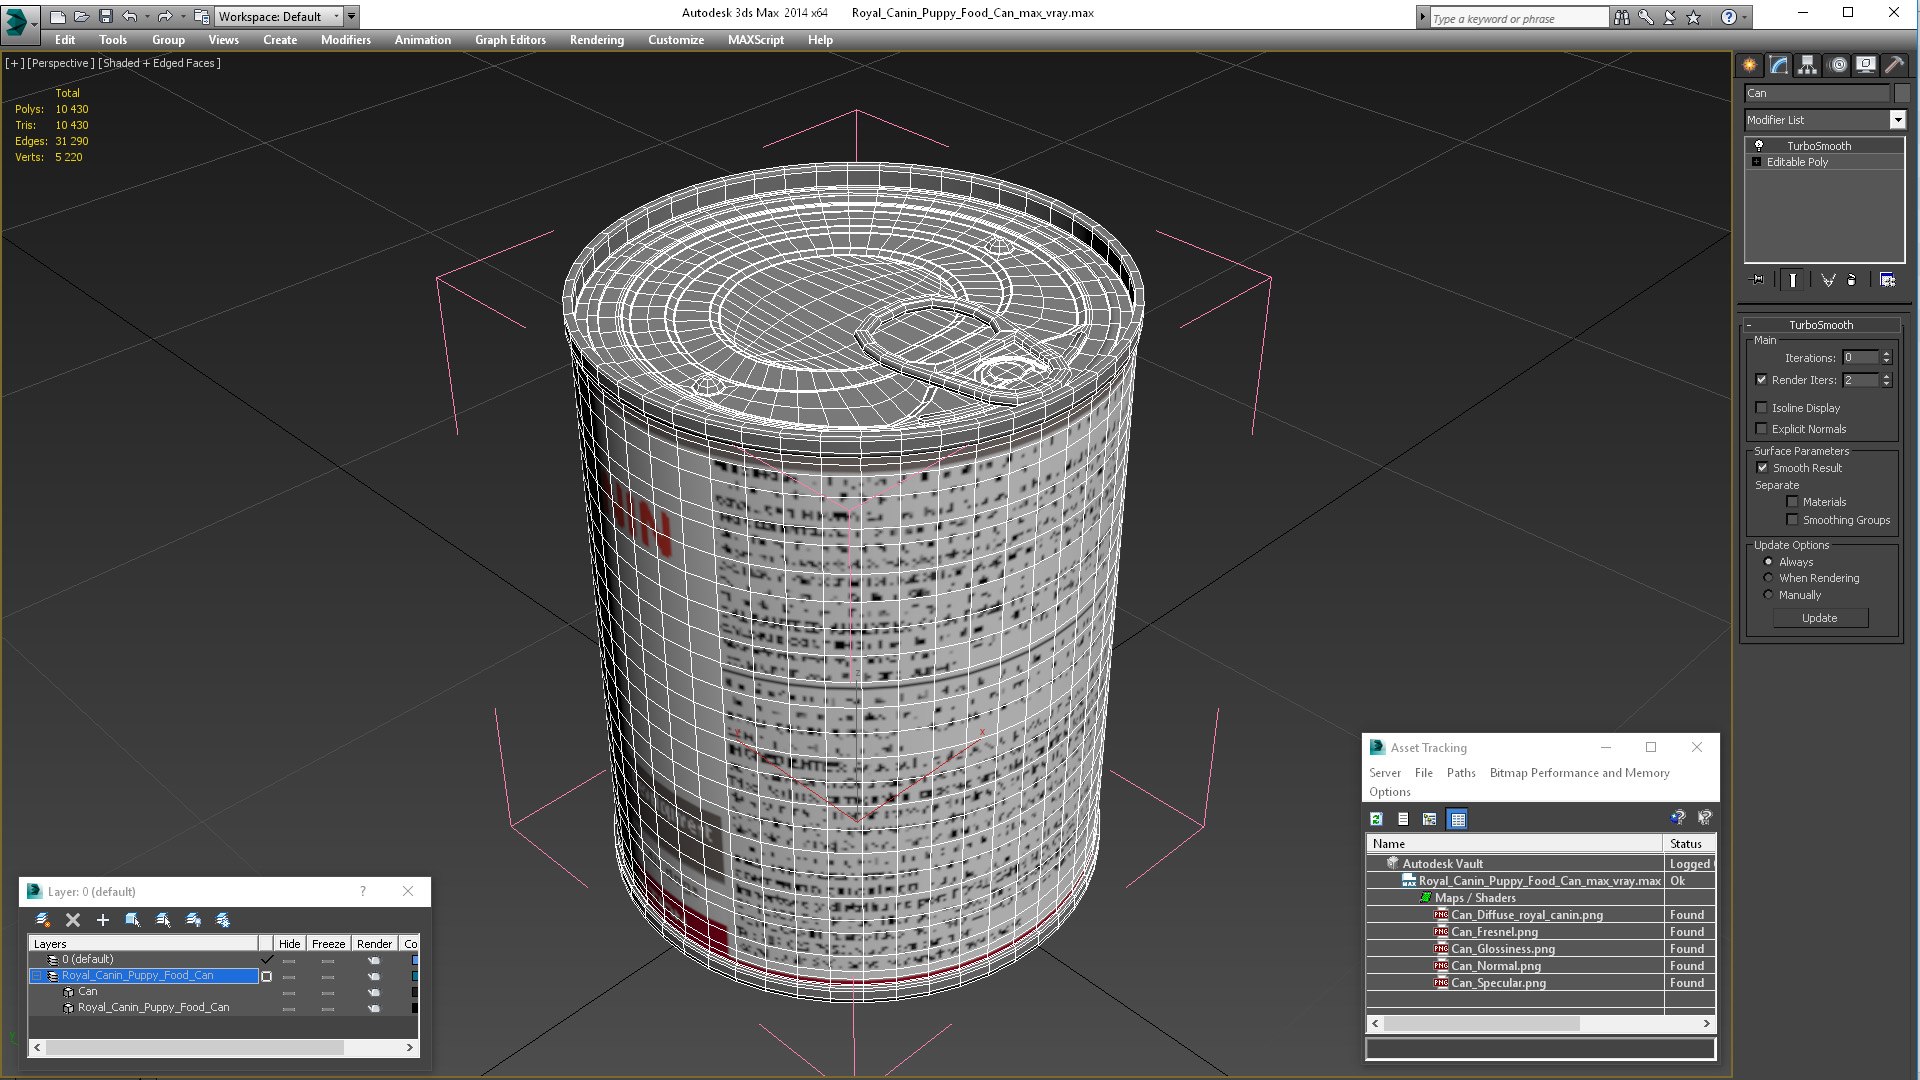Image resolution: width=1920 pixels, height=1080 pixels.
Task: Open the quick access toolbar customize arrow
Action: [x=352, y=16]
